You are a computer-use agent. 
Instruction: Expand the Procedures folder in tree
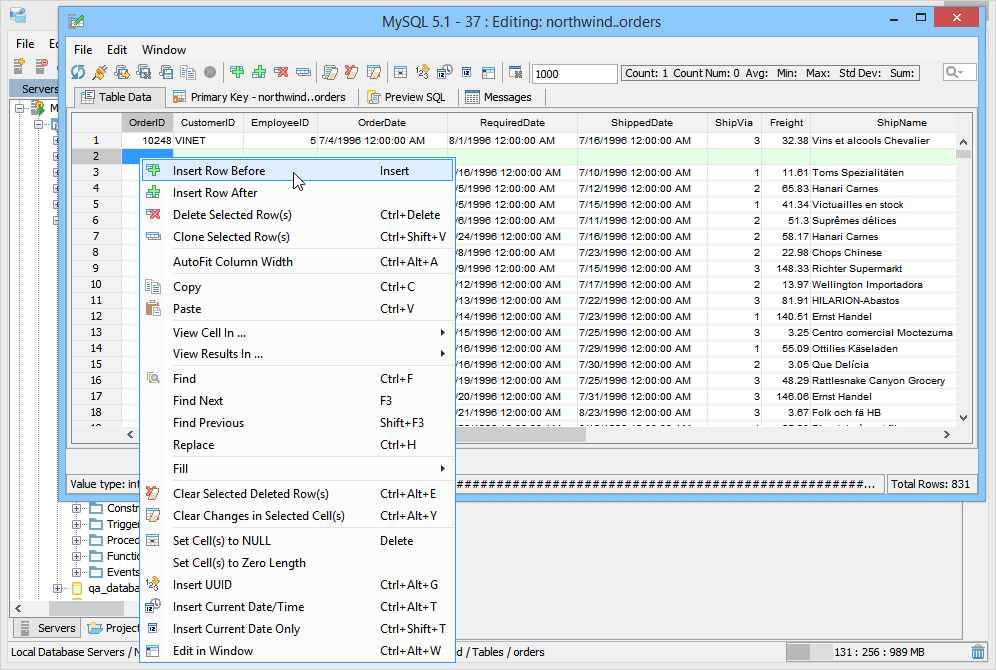76,540
